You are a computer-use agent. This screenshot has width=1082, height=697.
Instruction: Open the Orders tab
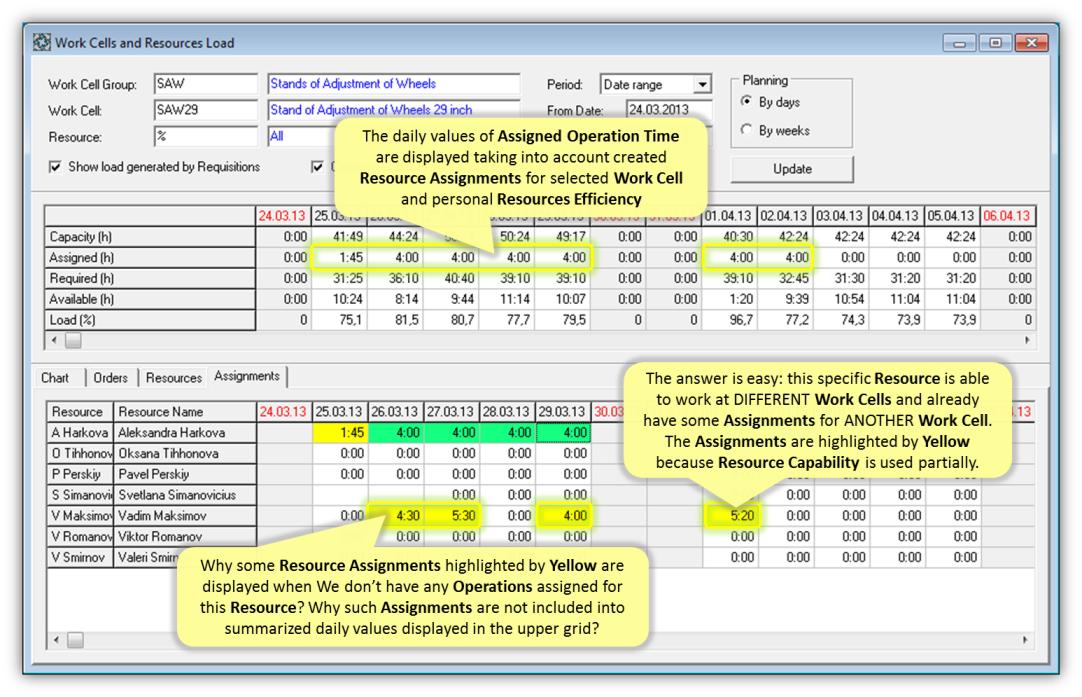[110, 377]
